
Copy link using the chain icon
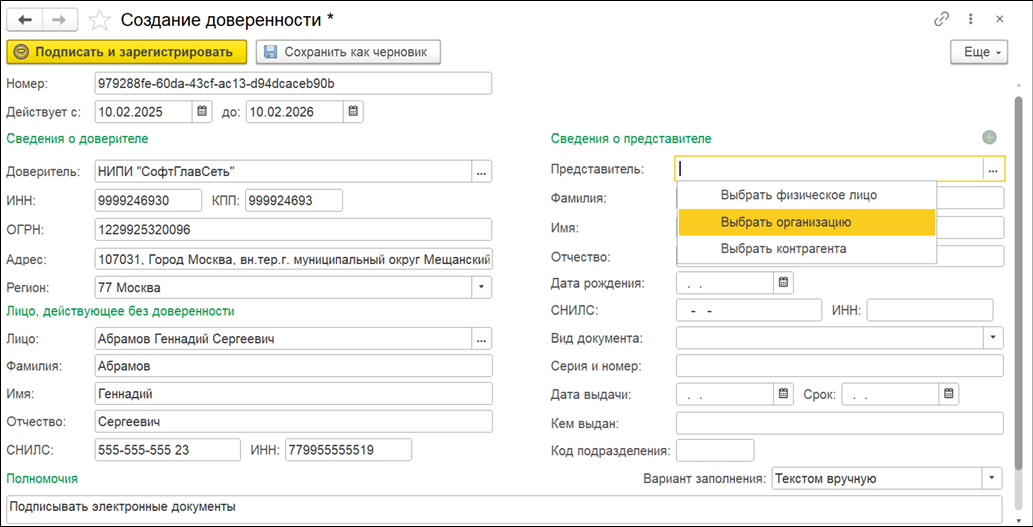pyautogui.click(x=941, y=19)
